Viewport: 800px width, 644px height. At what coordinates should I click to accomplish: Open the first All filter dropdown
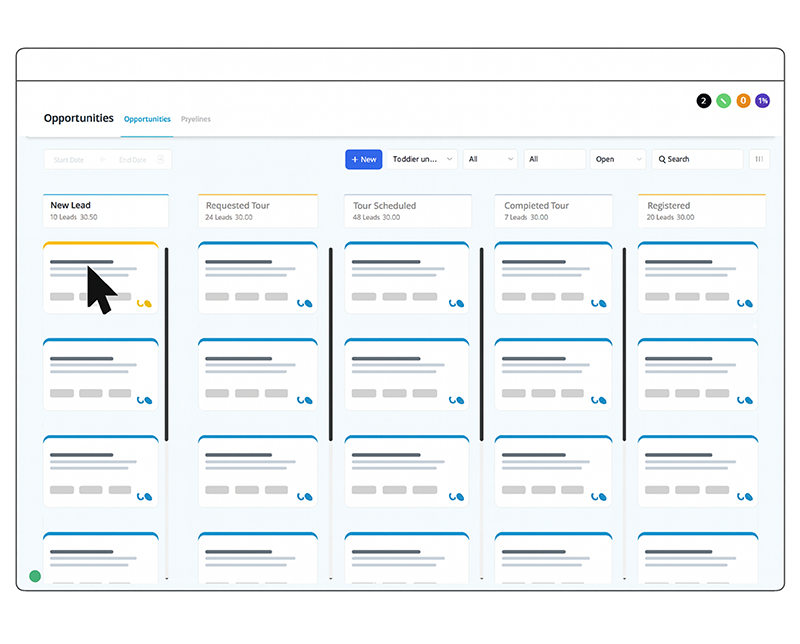[x=490, y=159]
